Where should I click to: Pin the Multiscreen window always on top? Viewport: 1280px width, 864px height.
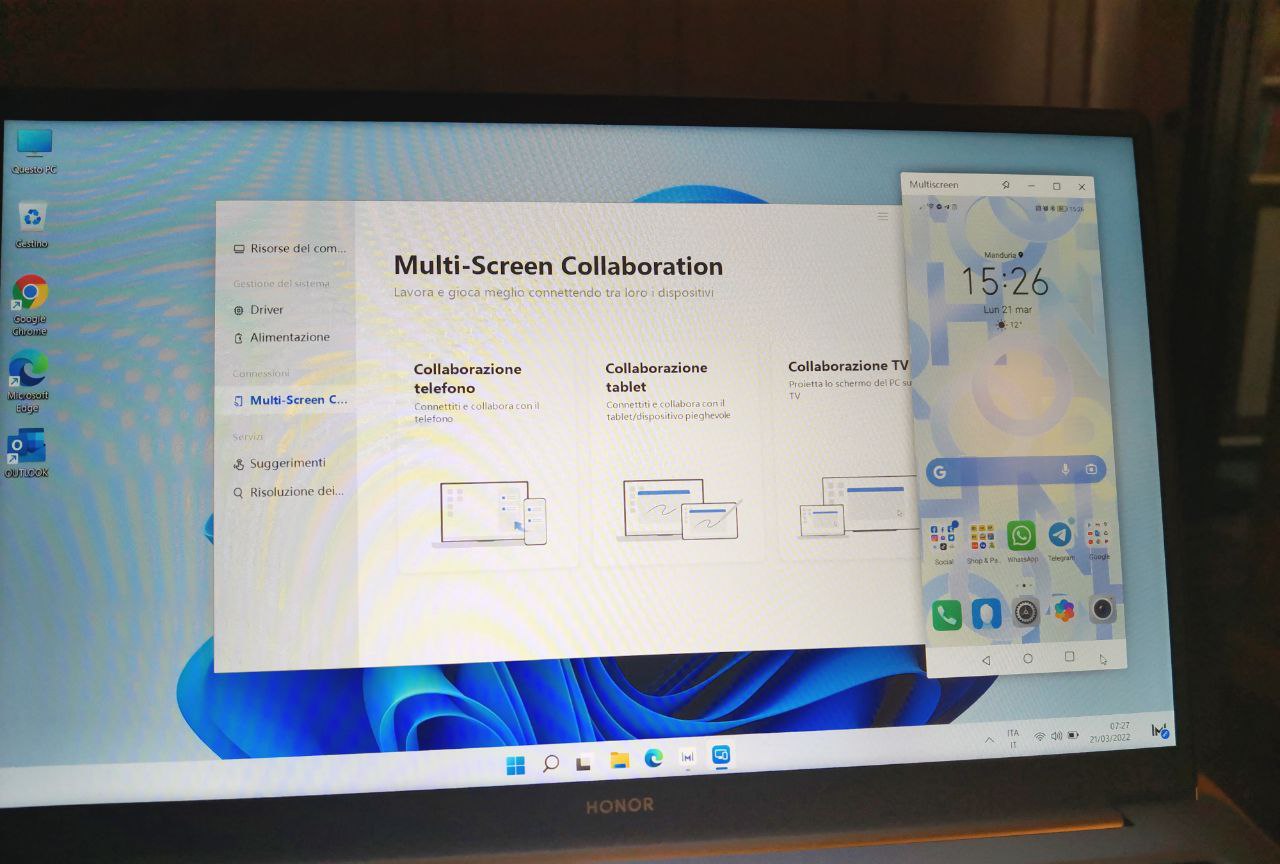click(x=1007, y=186)
